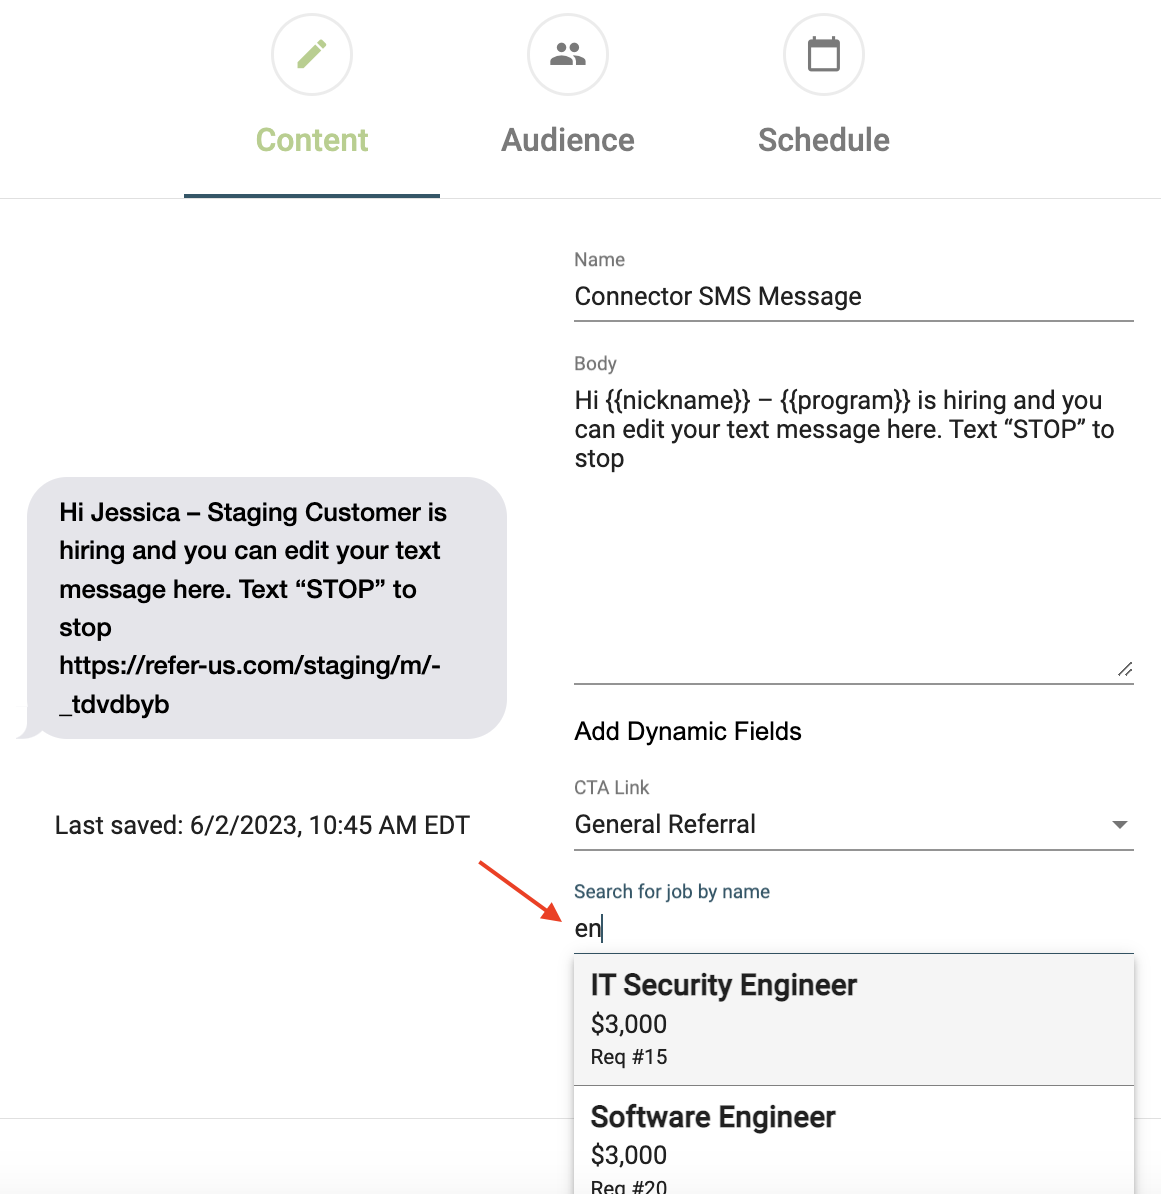Select the General Referral CTA Link value

pyautogui.click(x=665, y=824)
